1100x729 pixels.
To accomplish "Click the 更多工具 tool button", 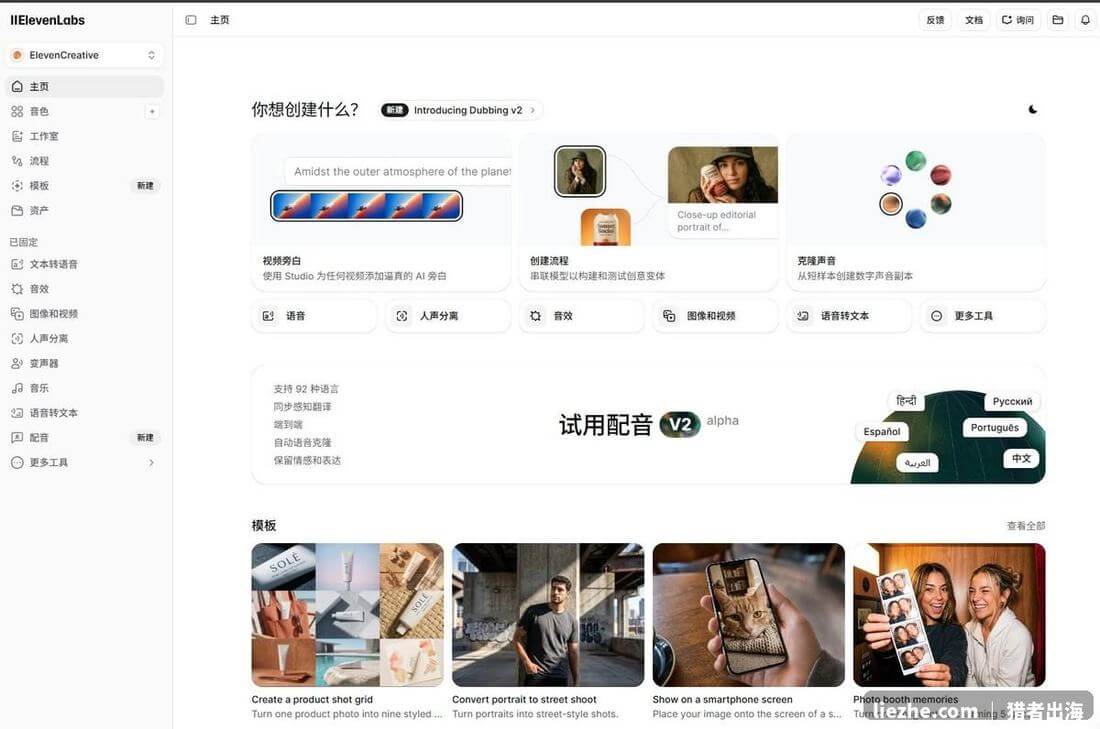I will [x=983, y=316].
